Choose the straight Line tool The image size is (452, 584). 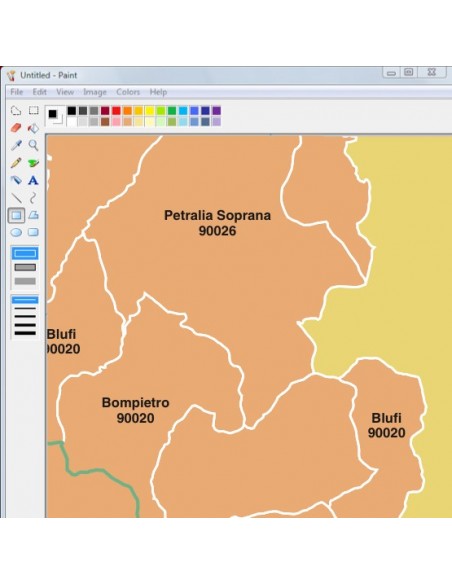click(x=16, y=198)
